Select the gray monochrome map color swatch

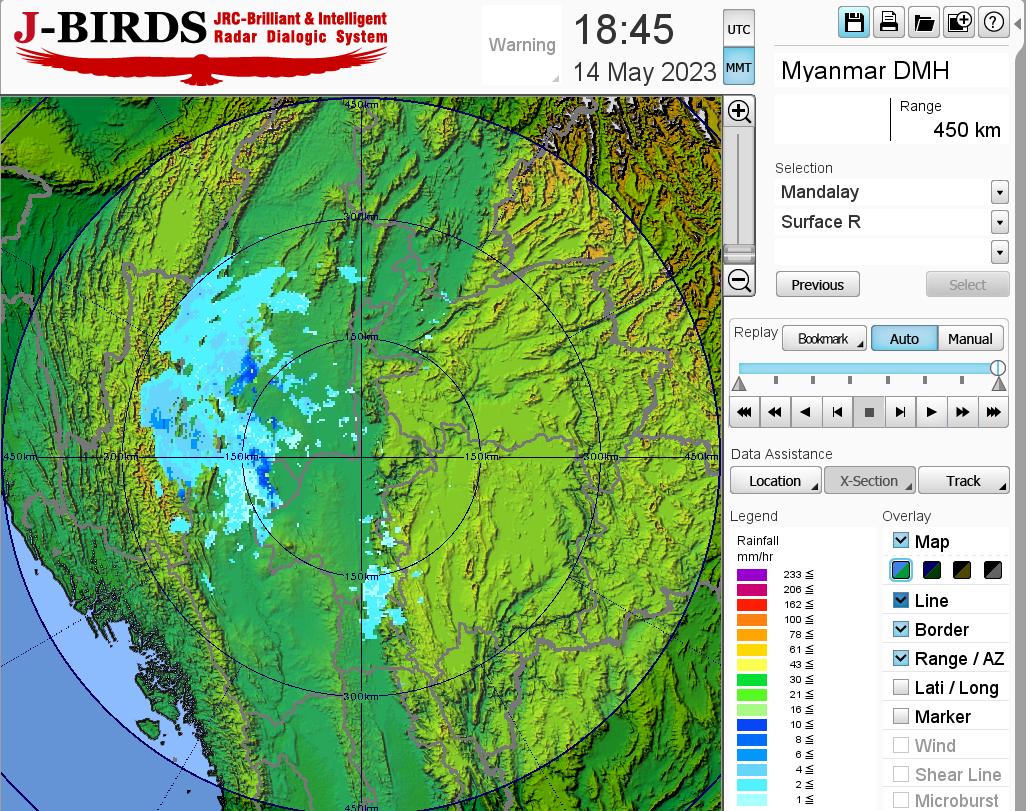(993, 571)
